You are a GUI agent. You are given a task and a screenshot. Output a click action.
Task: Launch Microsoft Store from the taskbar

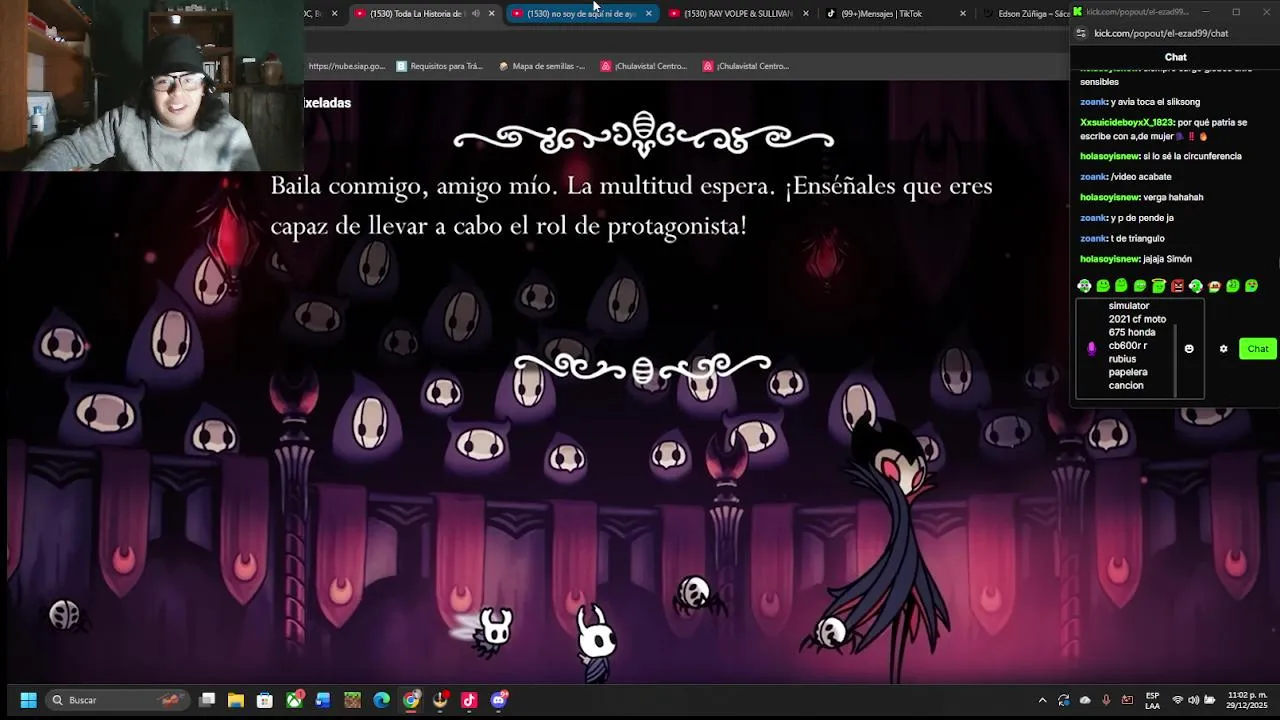(x=265, y=700)
